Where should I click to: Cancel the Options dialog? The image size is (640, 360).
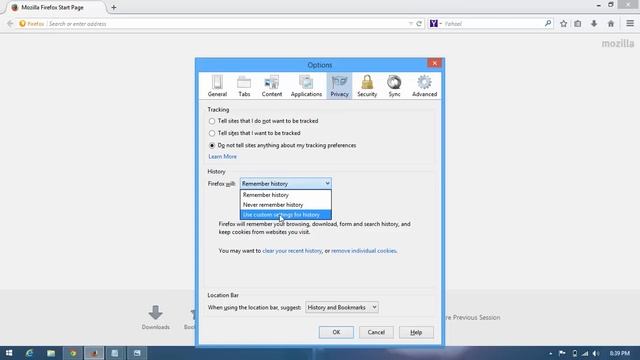click(x=376, y=332)
